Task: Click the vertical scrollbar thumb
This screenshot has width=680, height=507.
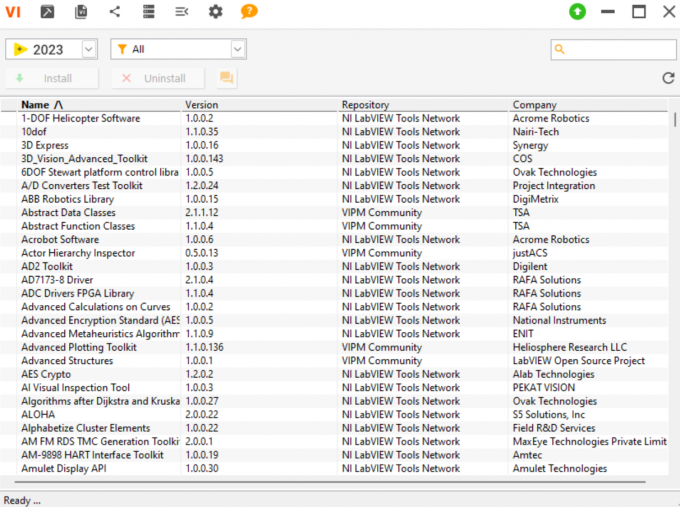Action: pyautogui.click(x=675, y=120)
